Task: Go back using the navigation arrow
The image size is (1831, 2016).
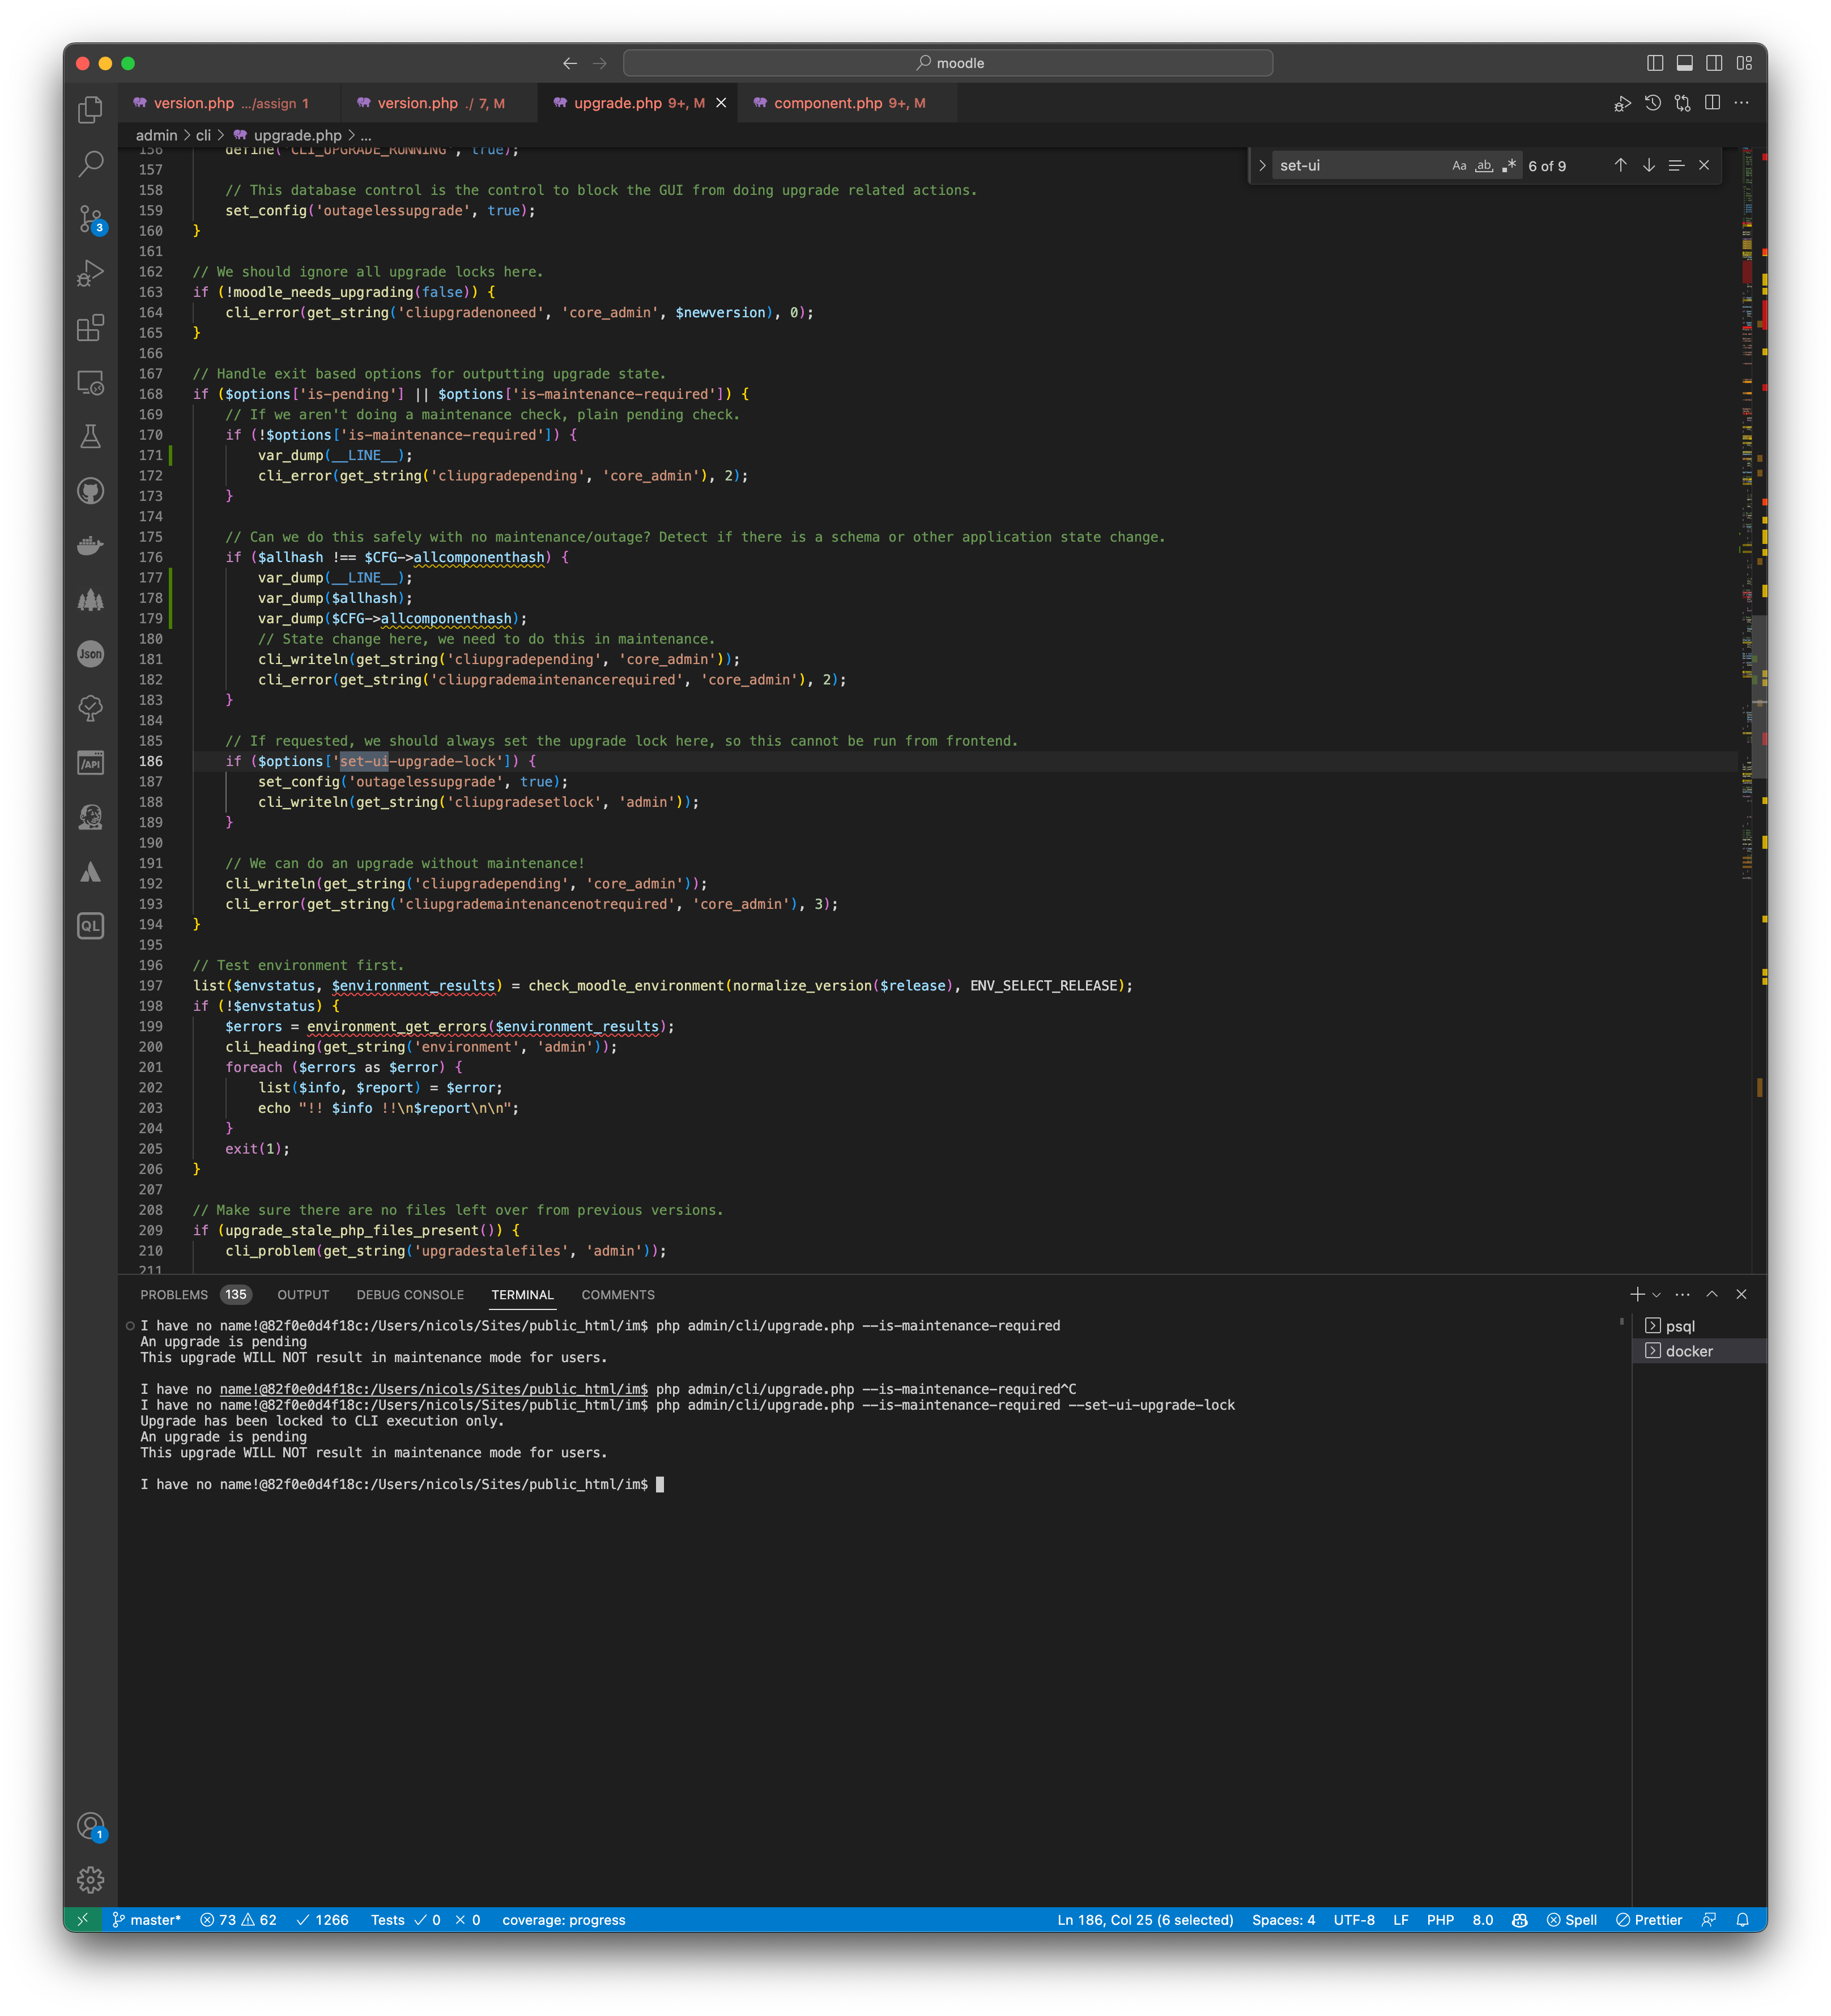Action: (x=570, y=63)
